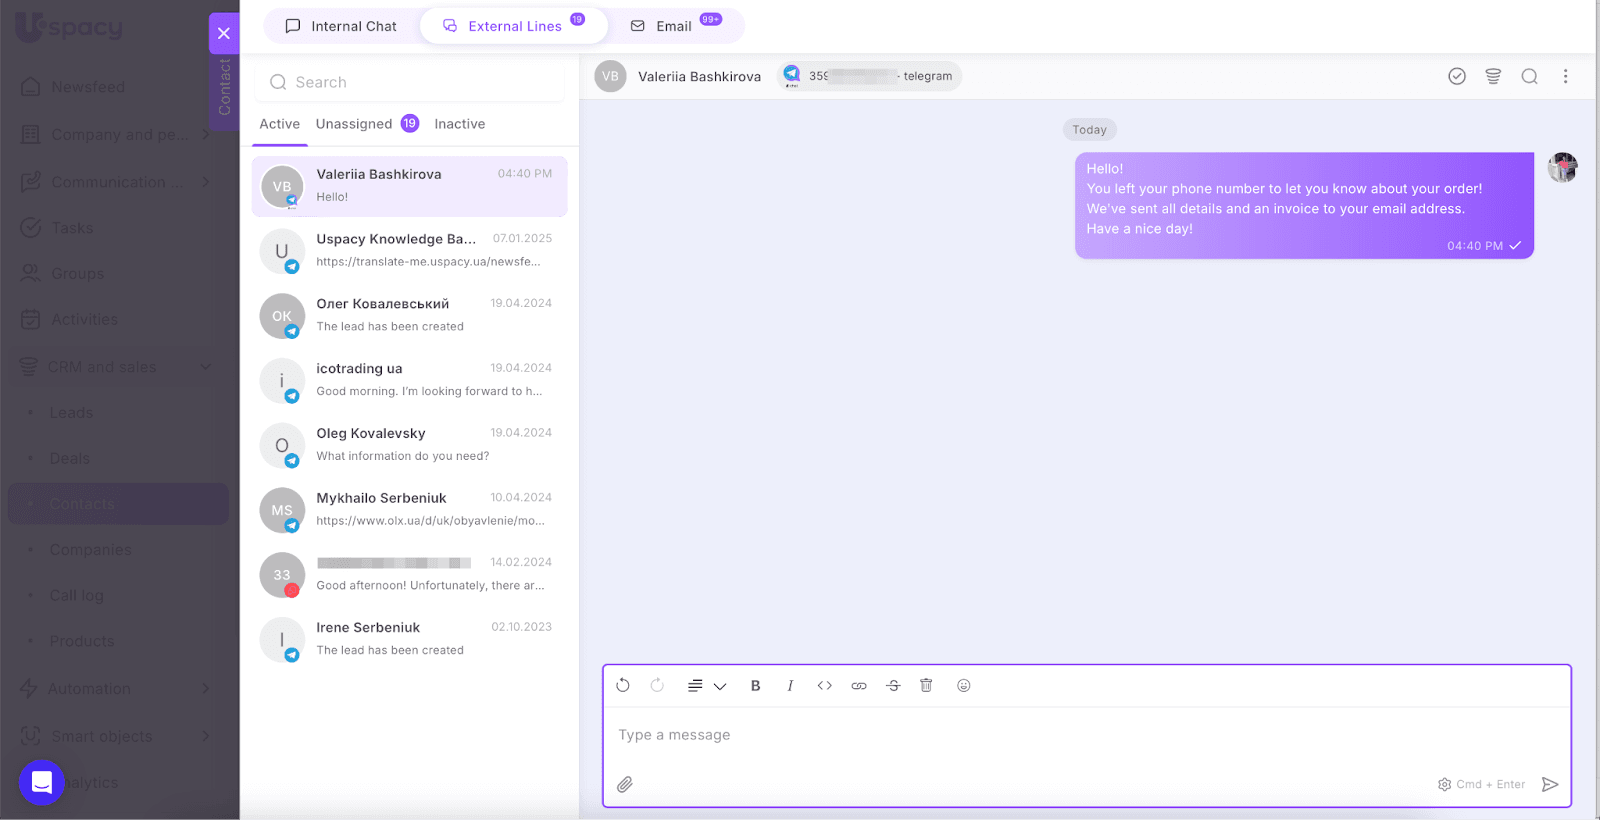Switch to the Inactive conversations tab

coord(459,124)
